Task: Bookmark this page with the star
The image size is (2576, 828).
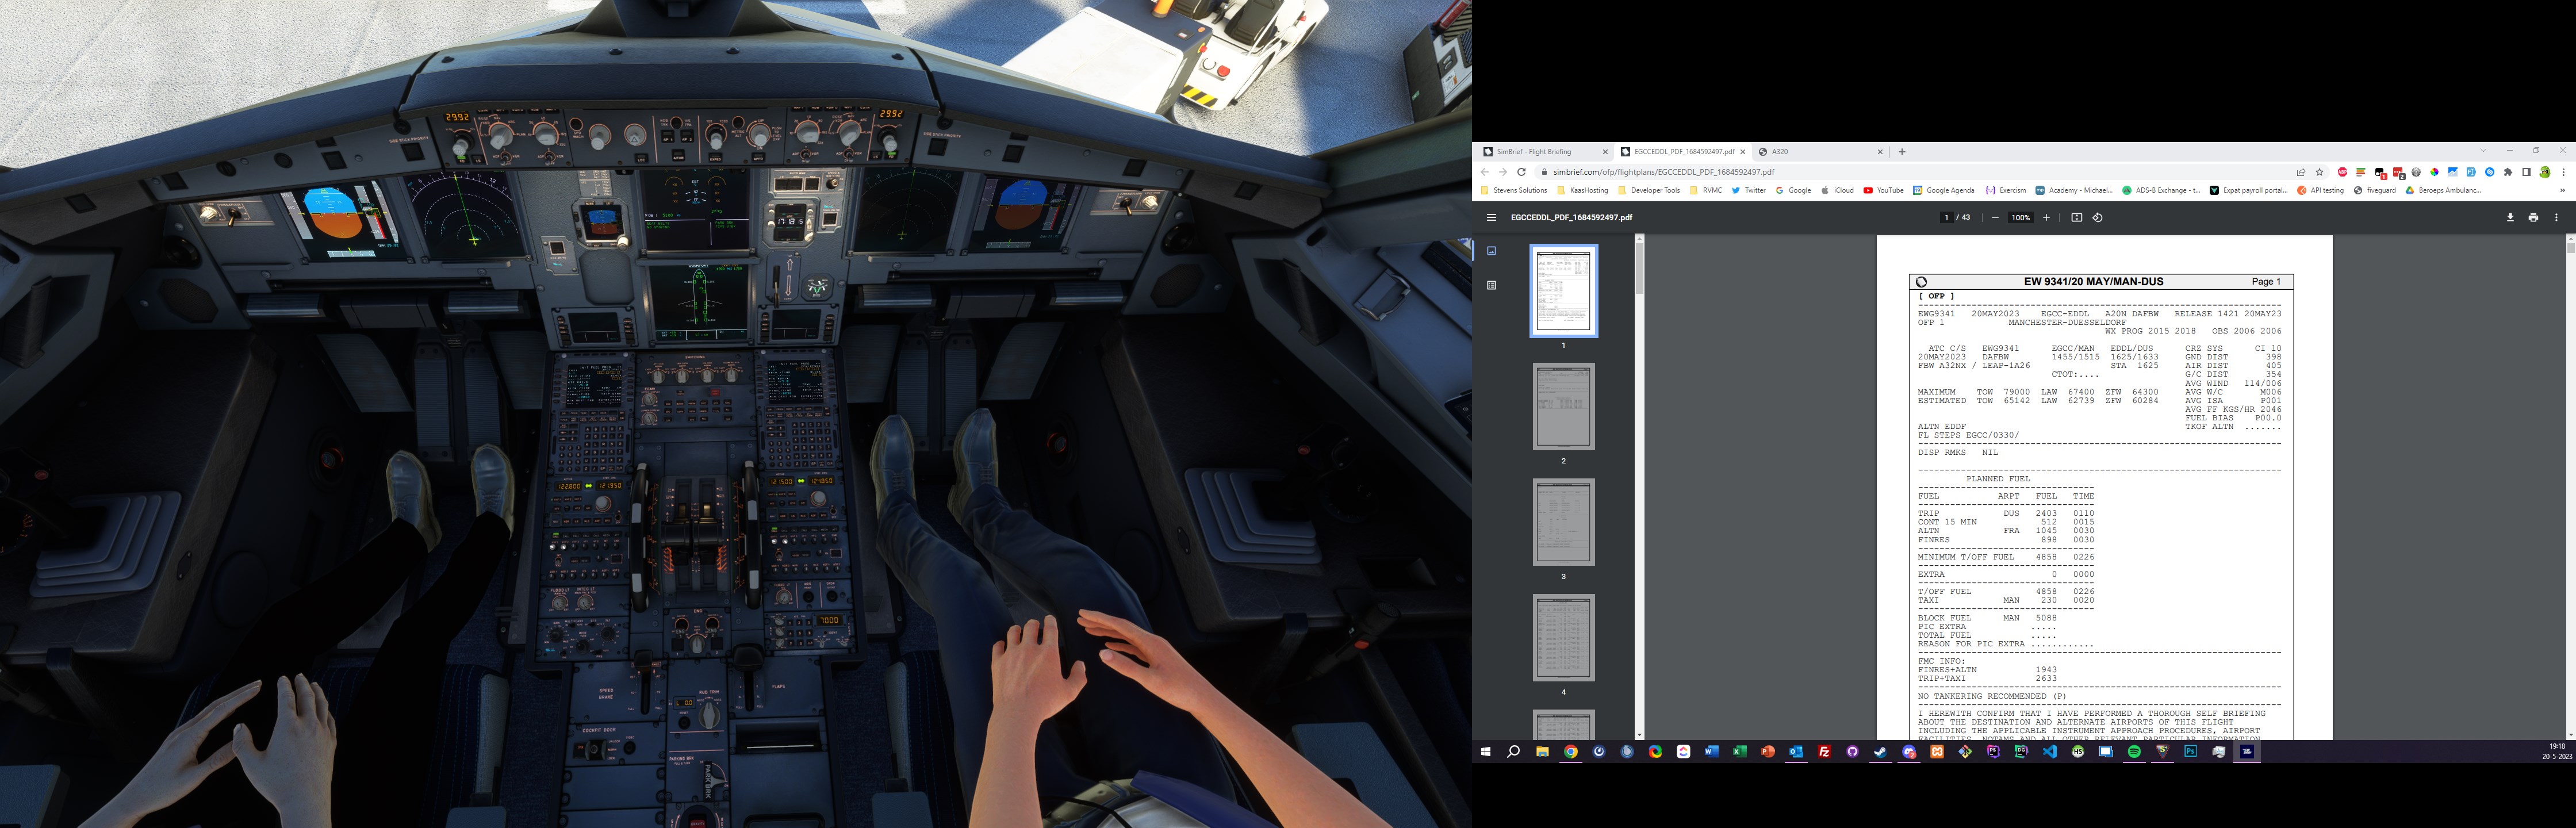Action: coord(2320,172)
